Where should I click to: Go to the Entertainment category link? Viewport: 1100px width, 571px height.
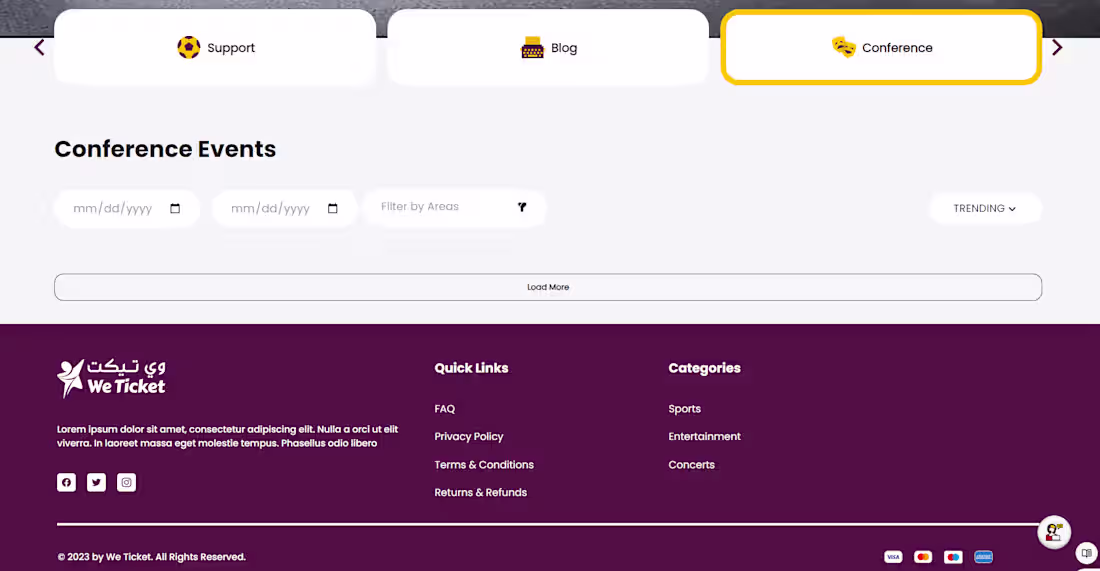[704, 436]
